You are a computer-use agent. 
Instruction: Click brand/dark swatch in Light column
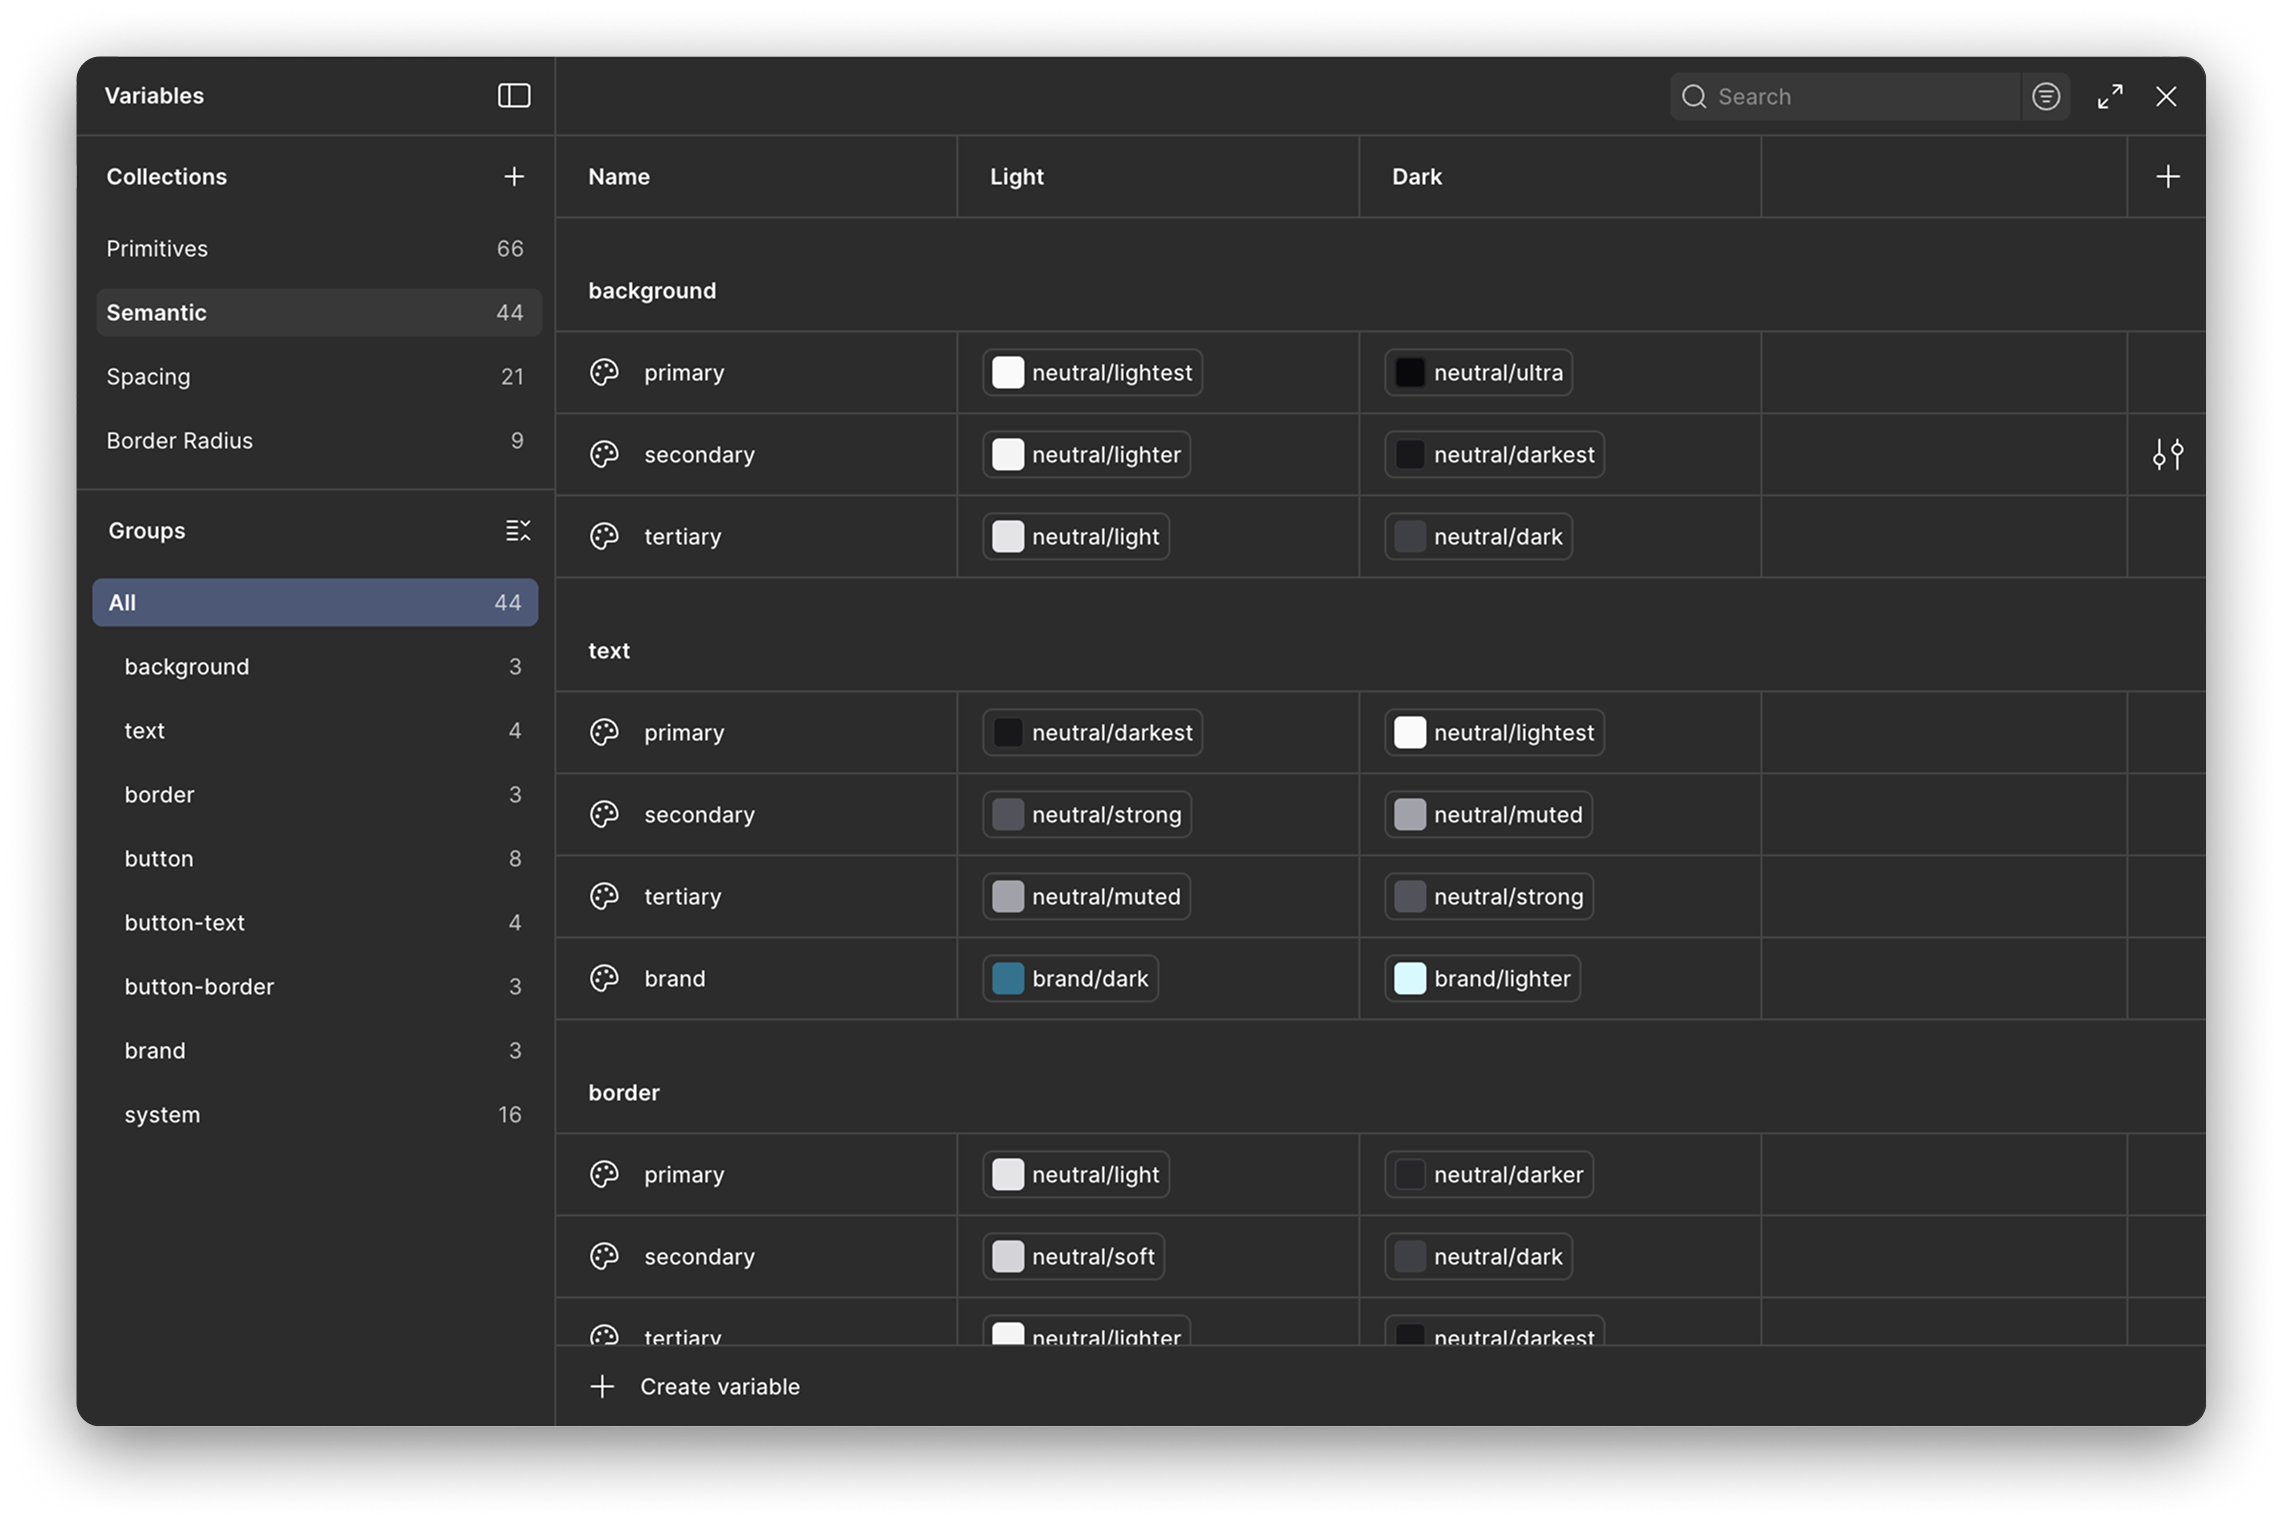1008,979
